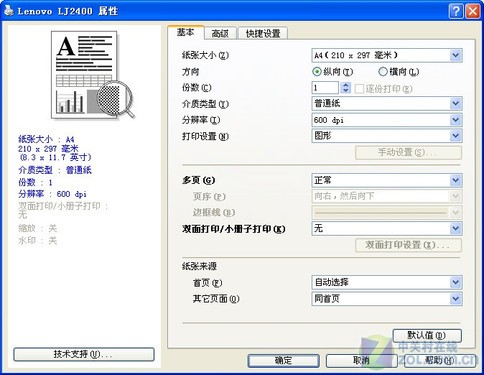
Task: Open the 多页 dropdown showing 正常
Action: [387, 181]
